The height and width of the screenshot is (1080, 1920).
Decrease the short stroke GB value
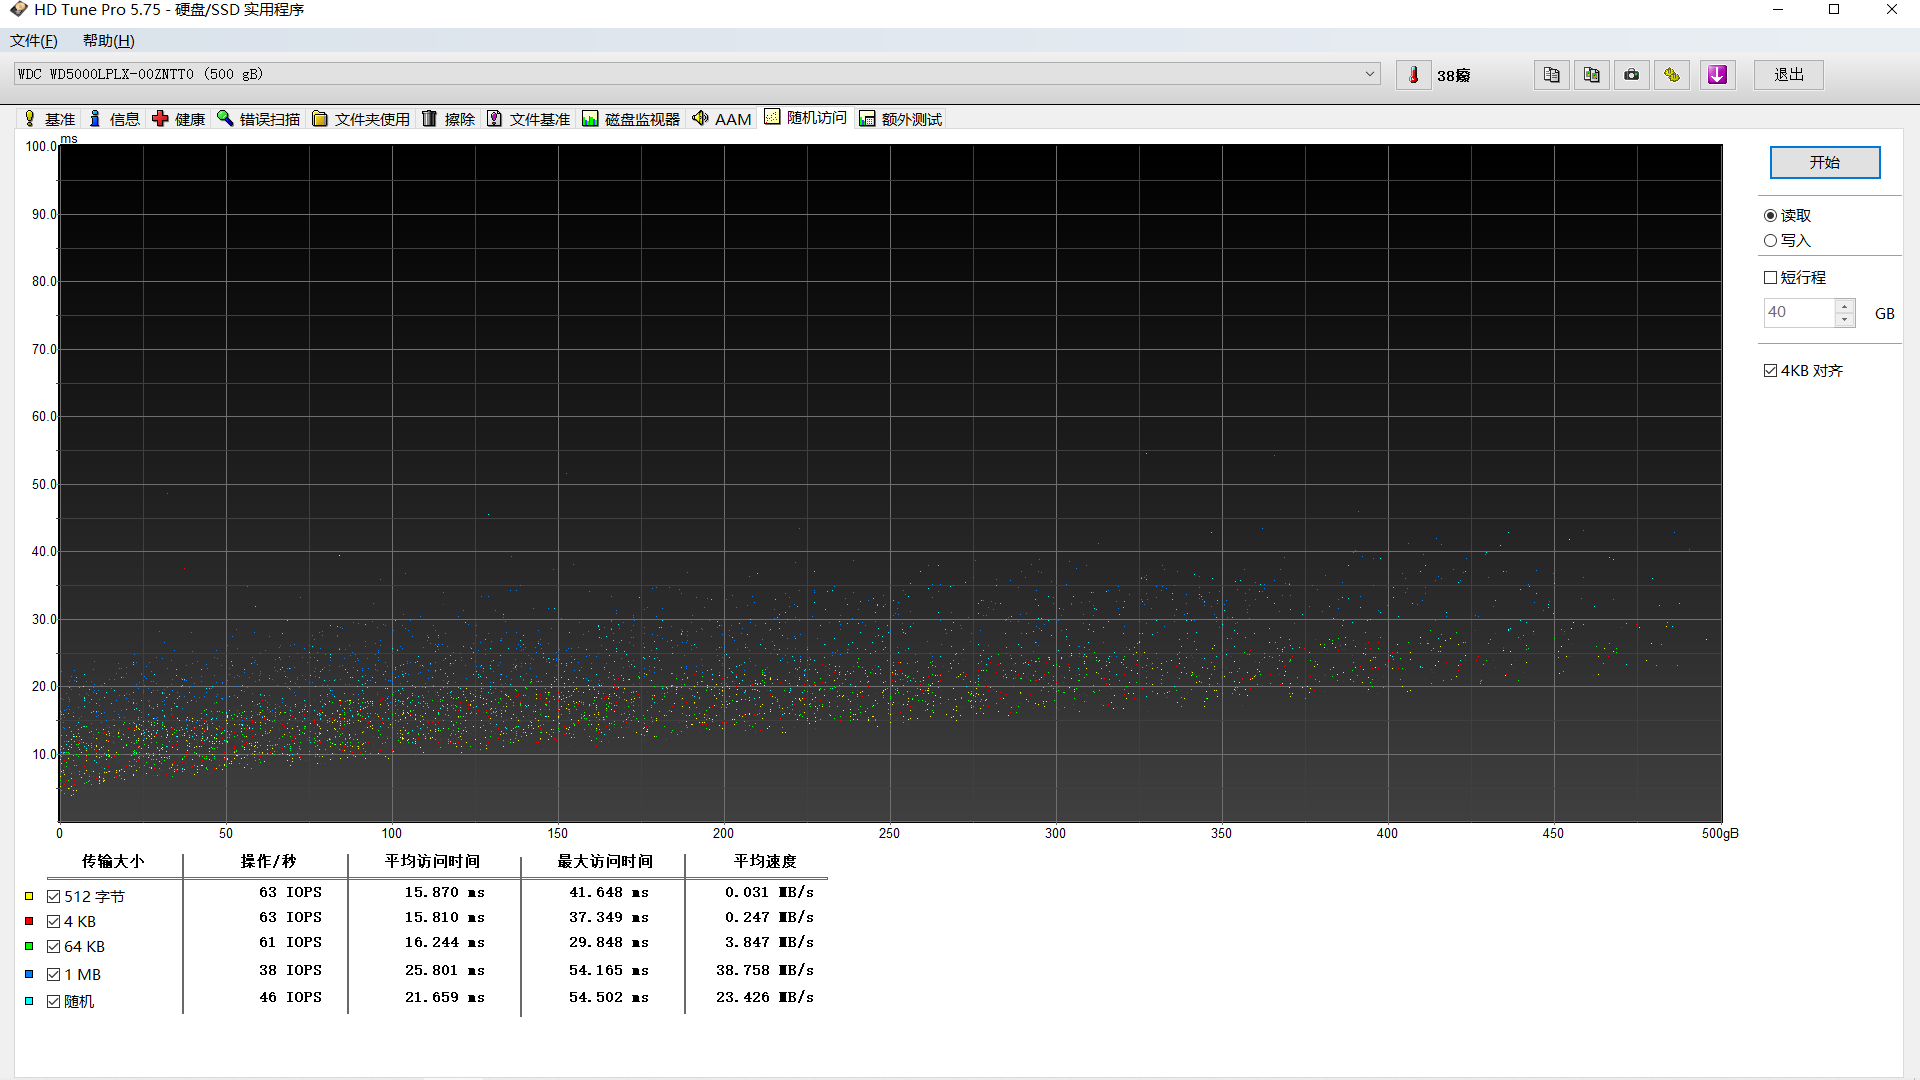click(1845, 319)
